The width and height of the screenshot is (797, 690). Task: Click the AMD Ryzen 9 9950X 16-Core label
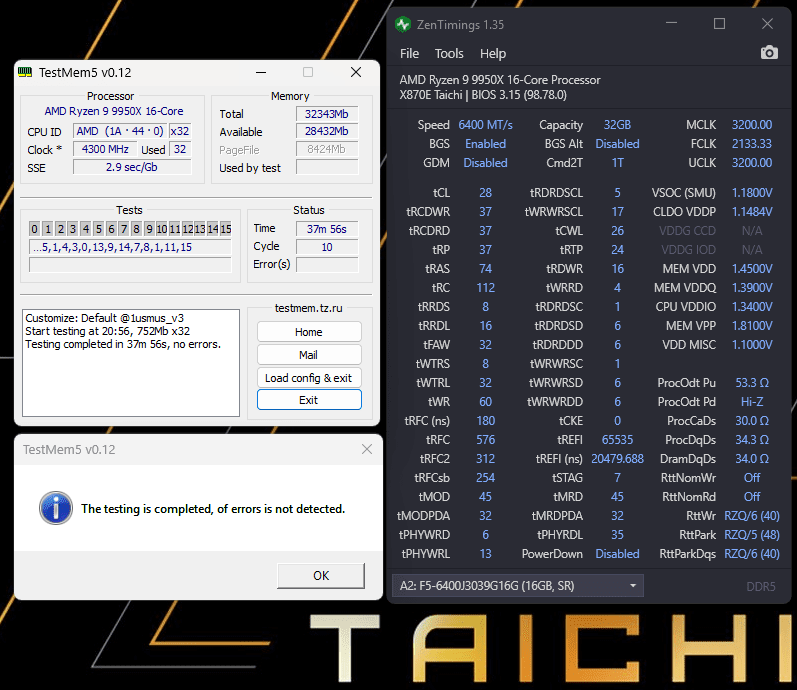(114, 111)
